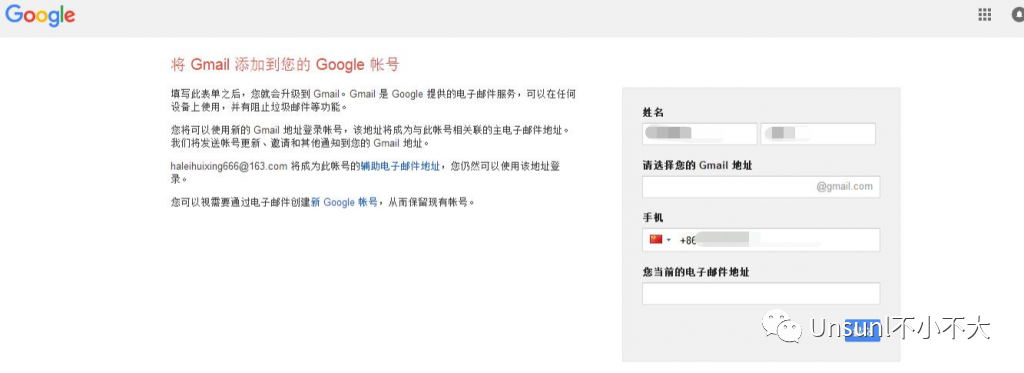
Task: Click the 姓名 label
Action: tap(653, 112)
